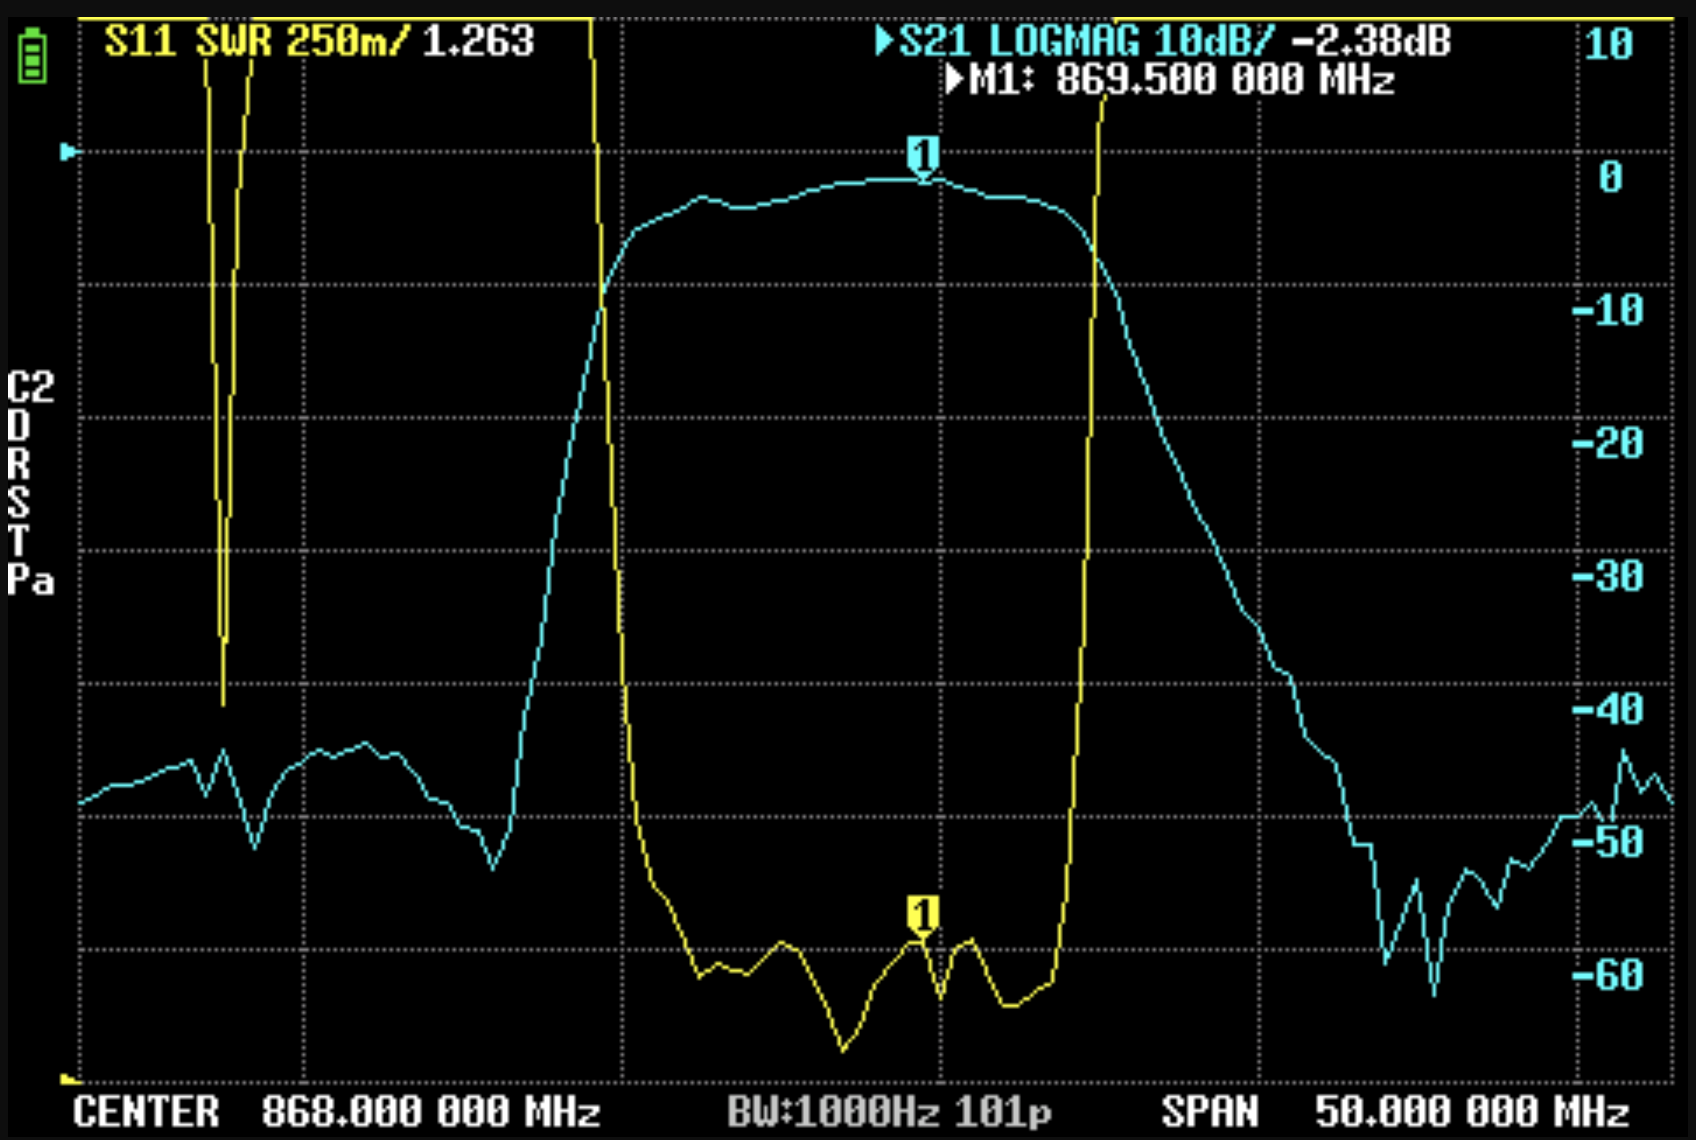
Task: Click cyan marker 1 on the S21 trace
Action: click(923, 158)
